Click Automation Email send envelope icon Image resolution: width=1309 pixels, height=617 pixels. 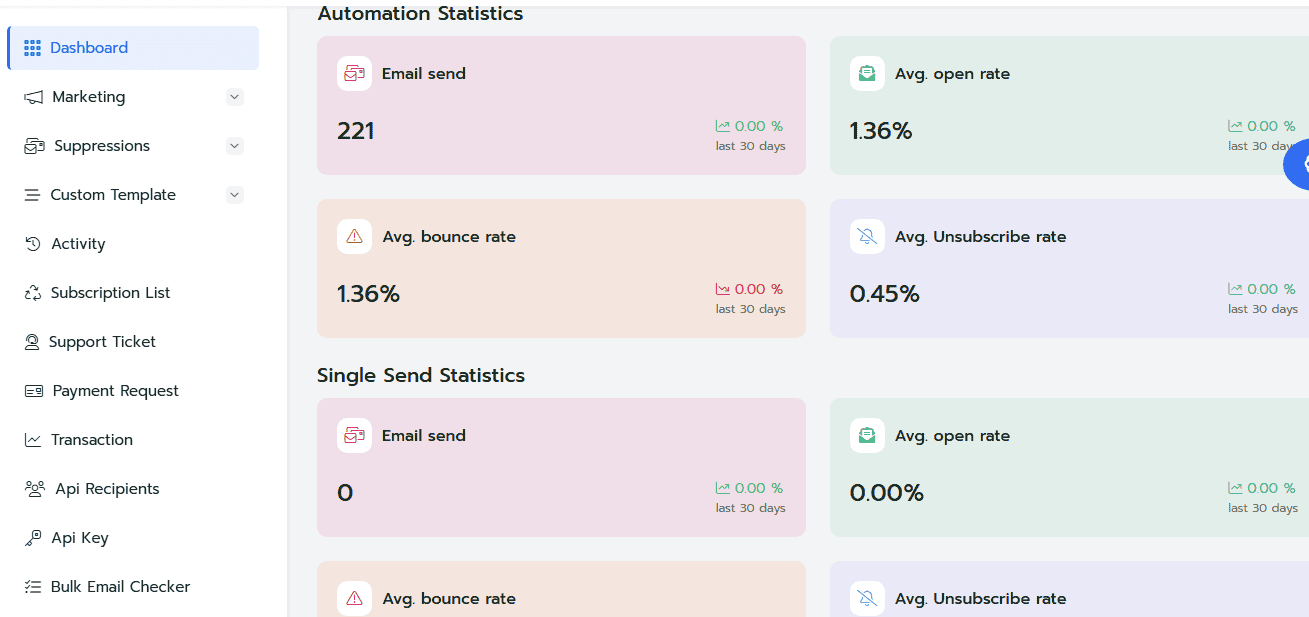[354, 74]
